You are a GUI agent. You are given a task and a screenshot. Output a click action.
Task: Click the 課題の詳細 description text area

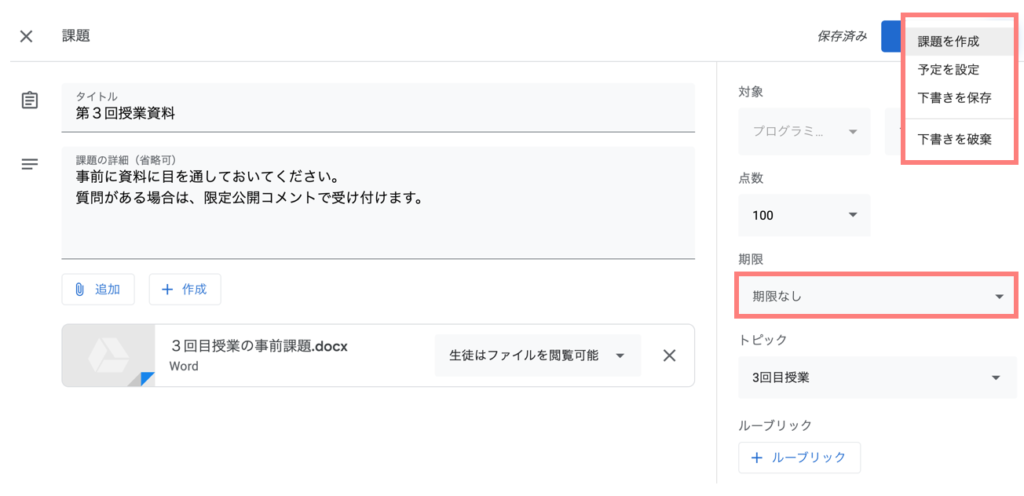click(x=378, y=203)
